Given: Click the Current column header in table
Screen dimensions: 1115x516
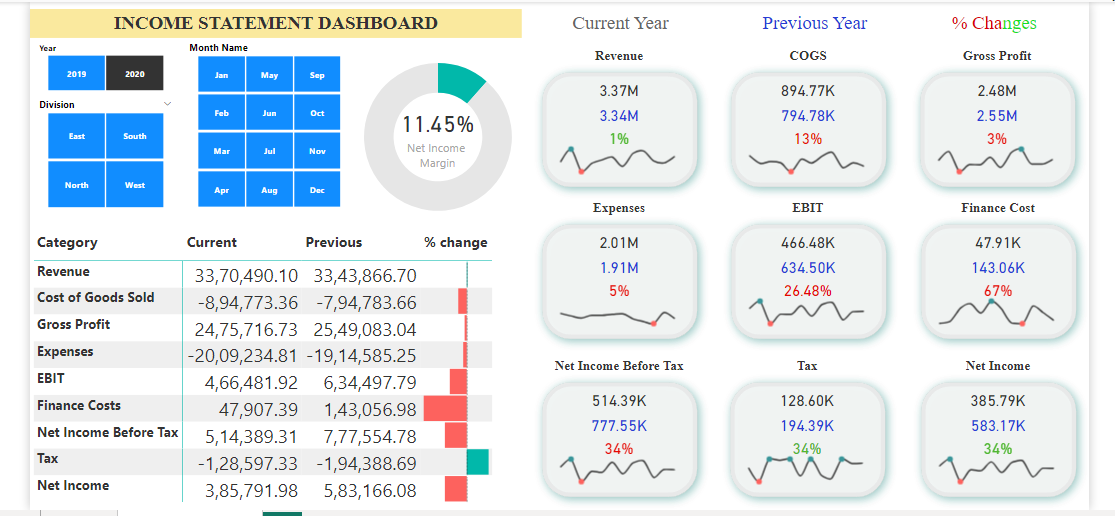Looking at the screenshot, I should (212, 242).
